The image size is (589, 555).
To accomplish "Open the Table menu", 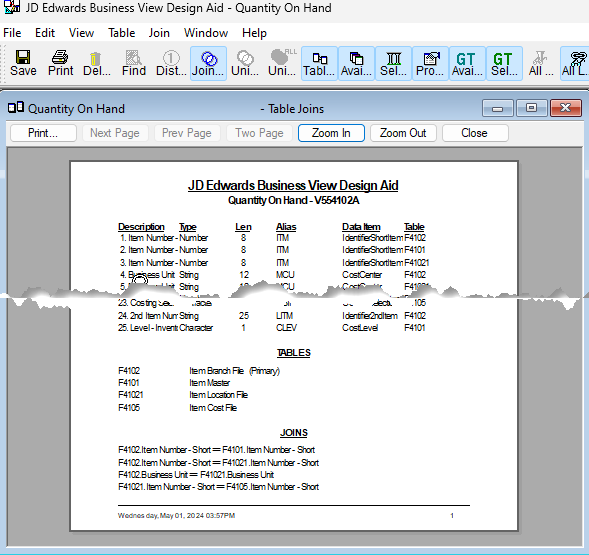I will [x=122, y=33].
